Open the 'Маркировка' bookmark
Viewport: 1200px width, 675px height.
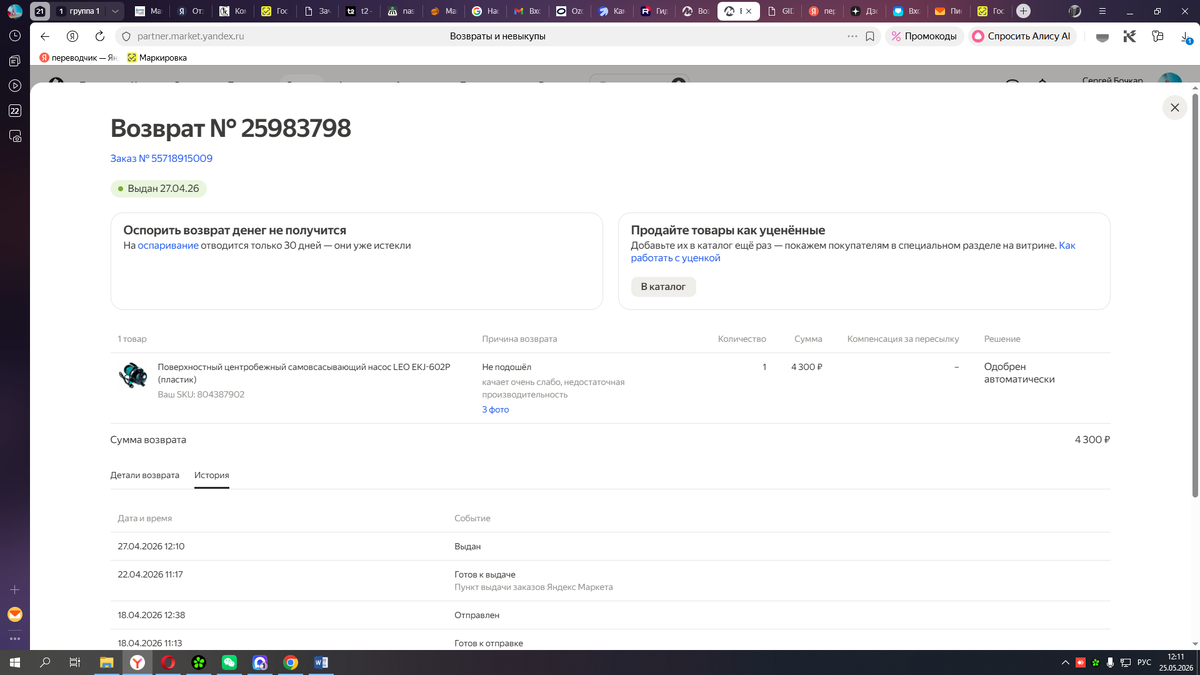click(157, 58)
